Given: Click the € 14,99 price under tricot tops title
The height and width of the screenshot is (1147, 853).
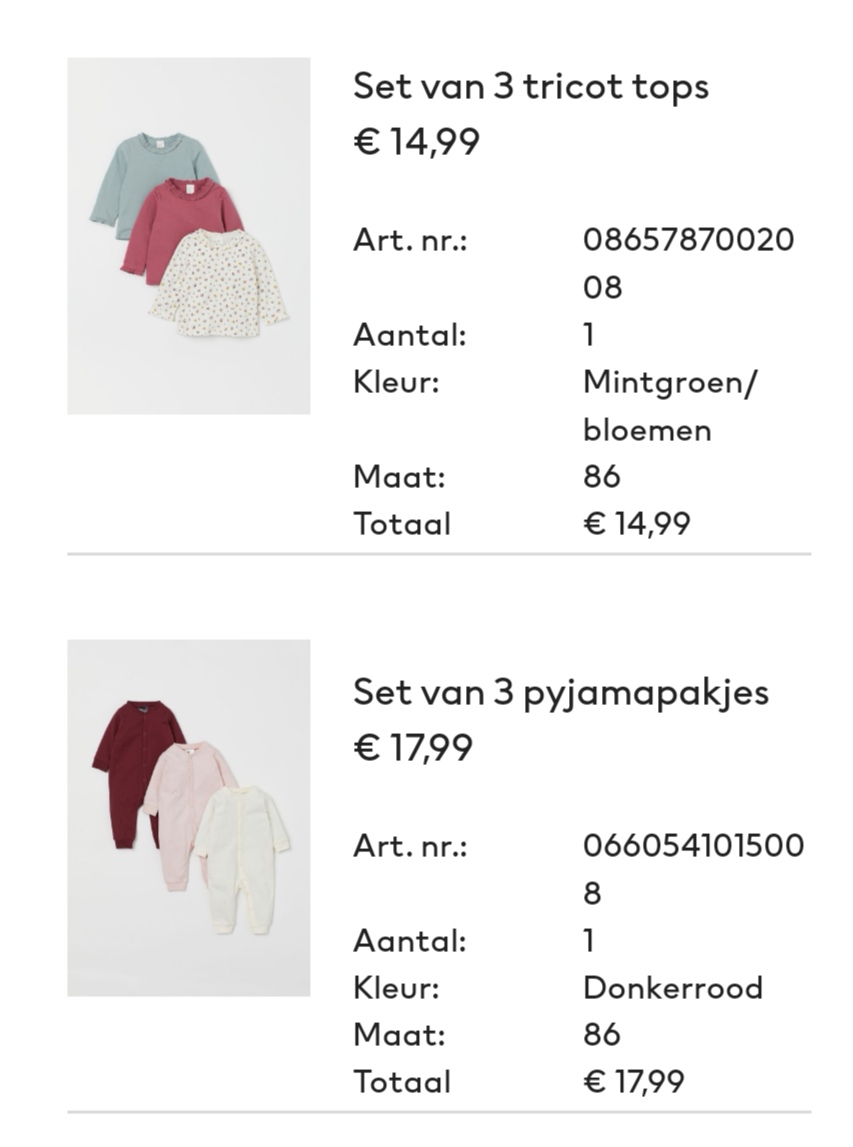Looking at the screenshot, I should click(417, 141).
